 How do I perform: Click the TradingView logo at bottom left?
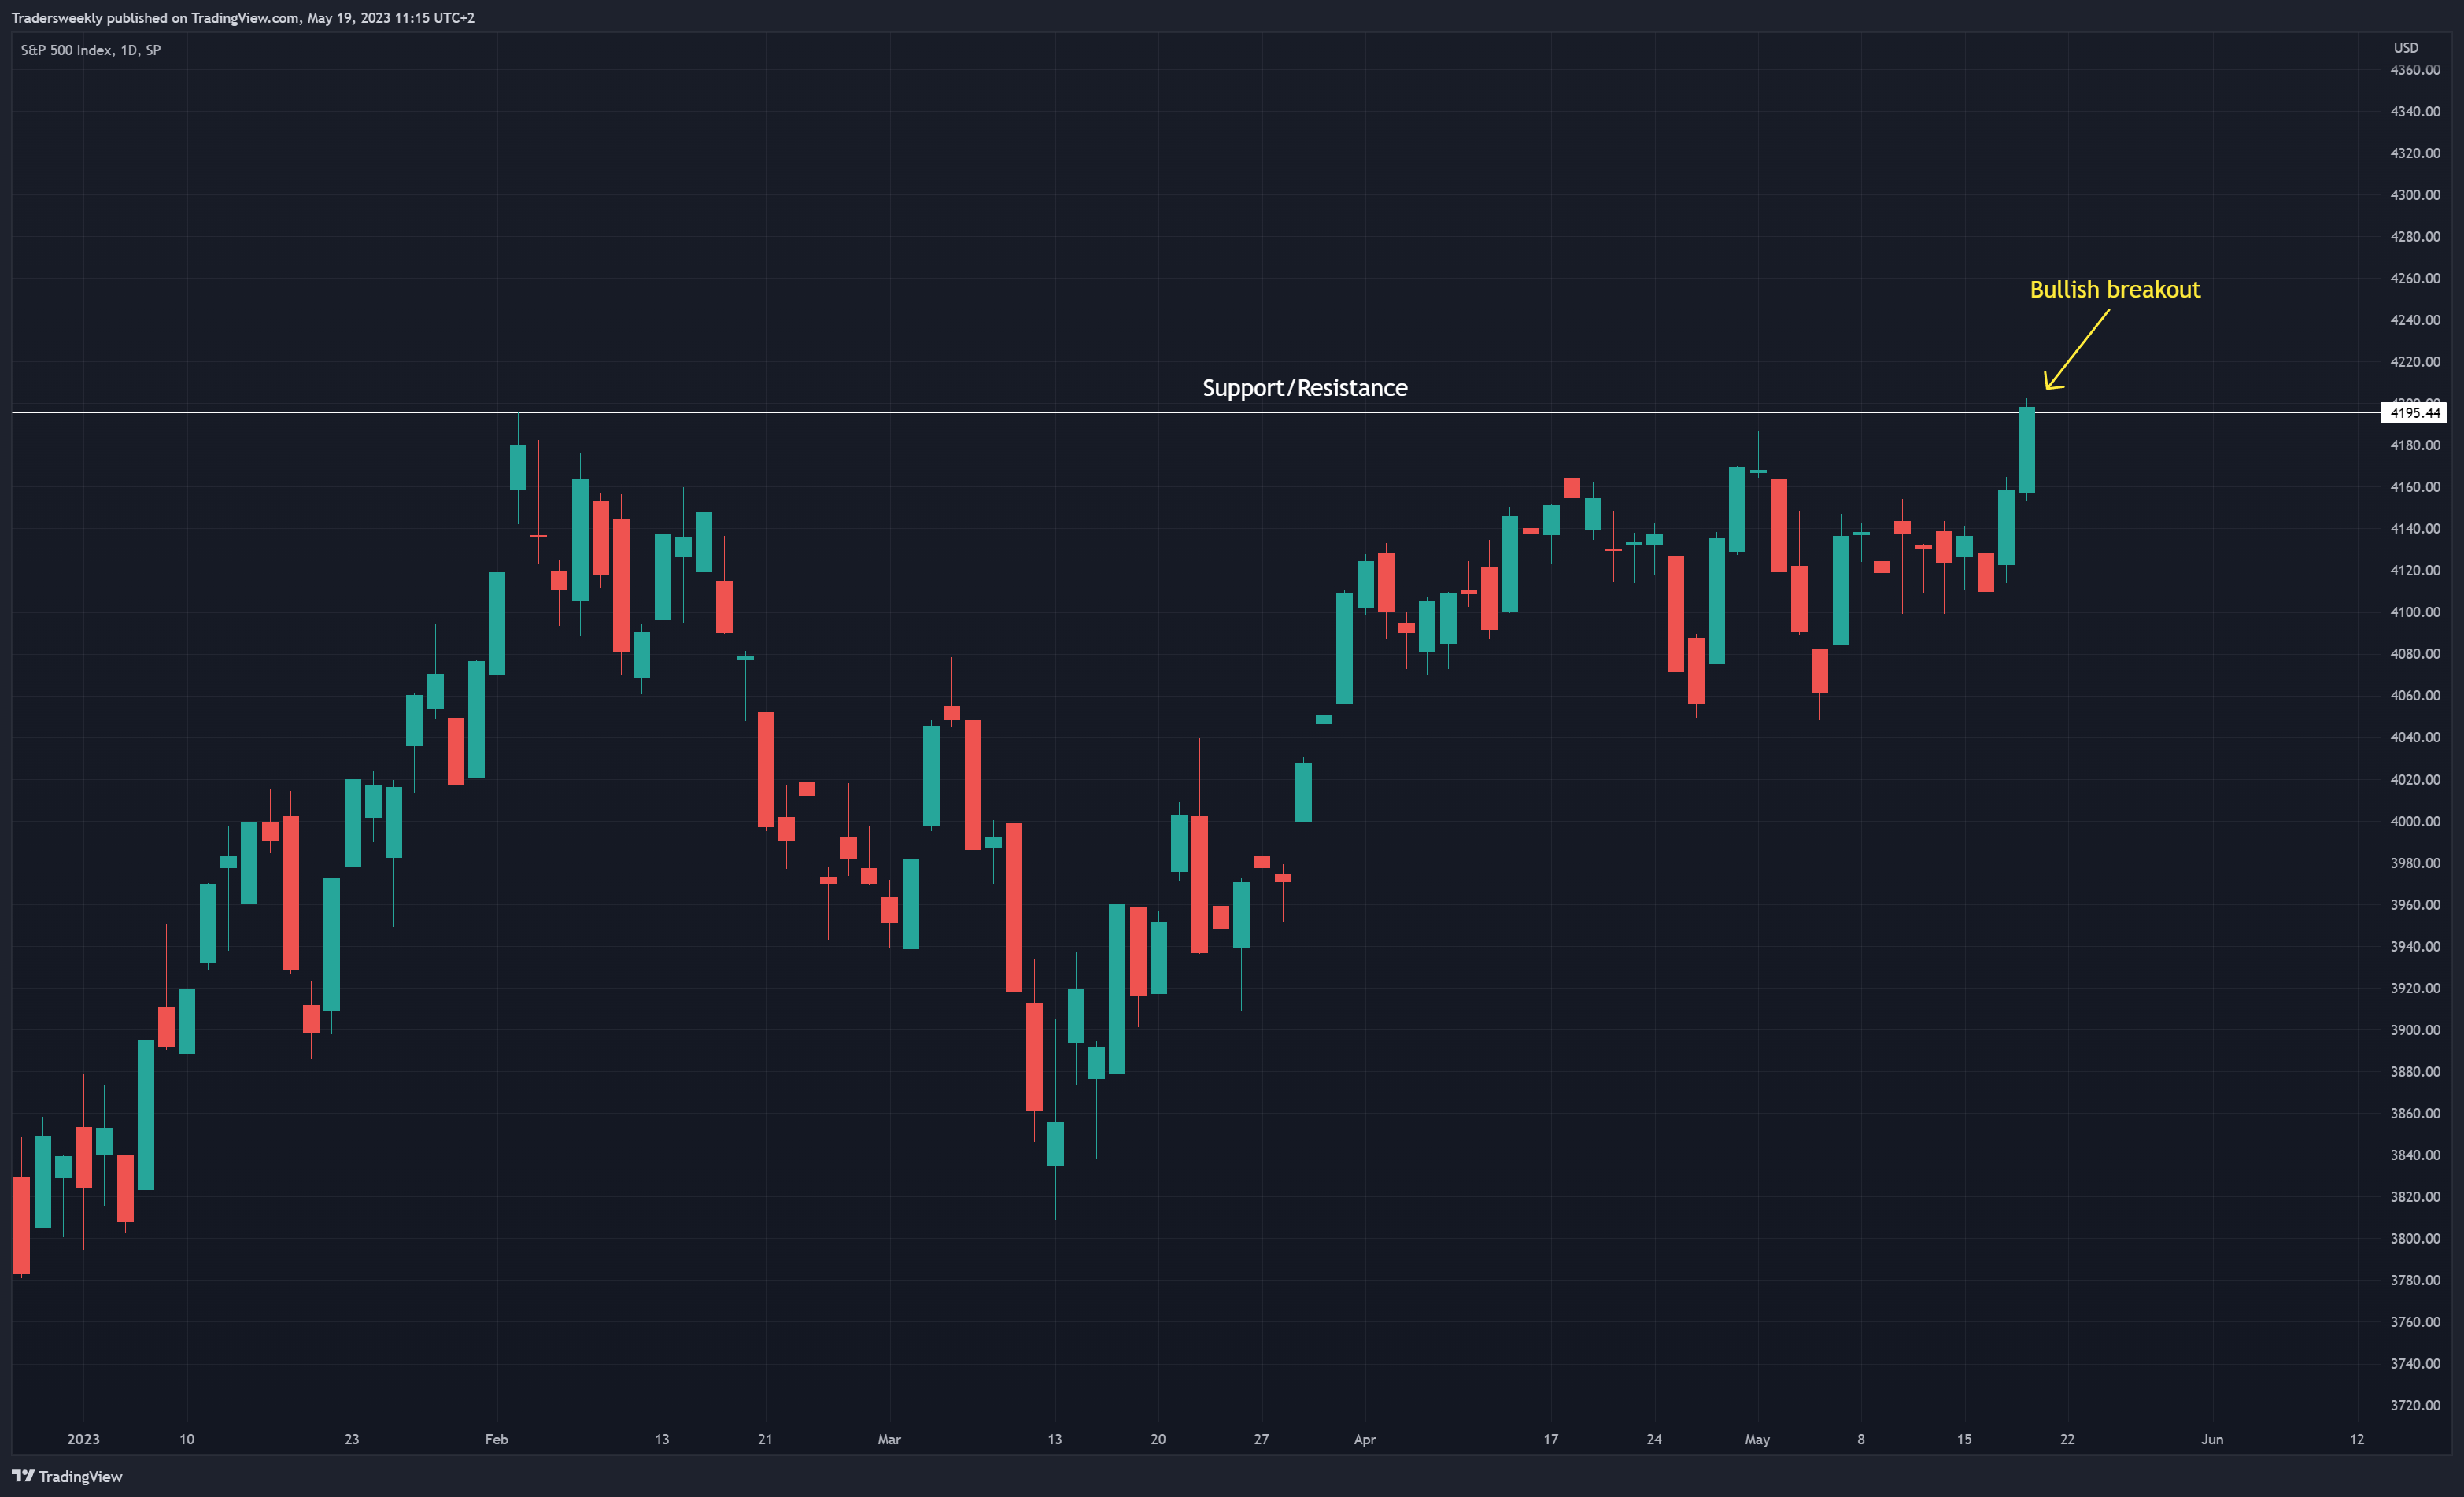[x=67, y=1476]
